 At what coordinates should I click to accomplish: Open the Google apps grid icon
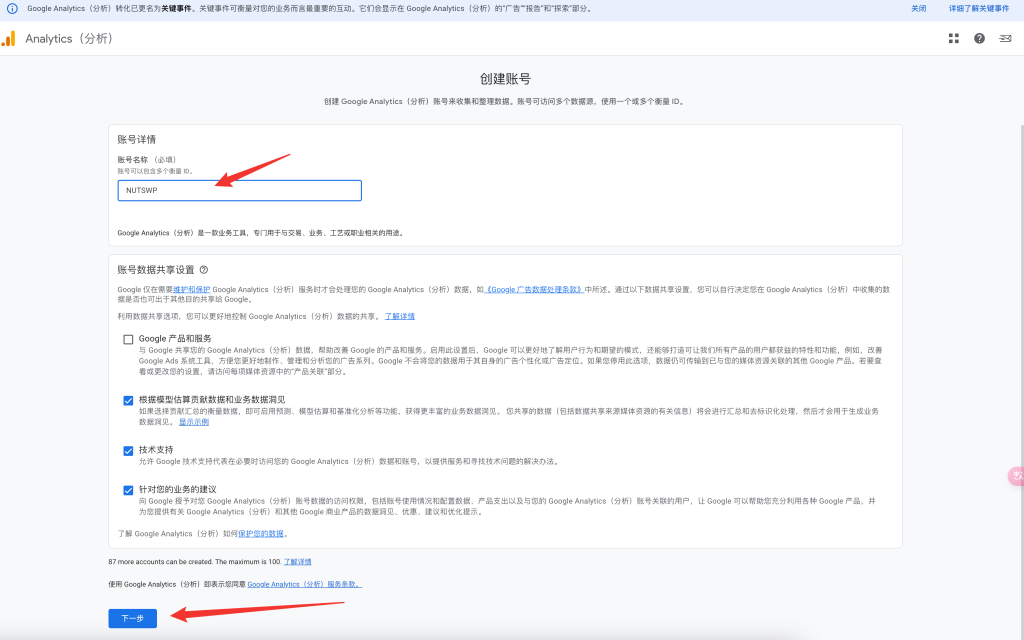[953, 39]
